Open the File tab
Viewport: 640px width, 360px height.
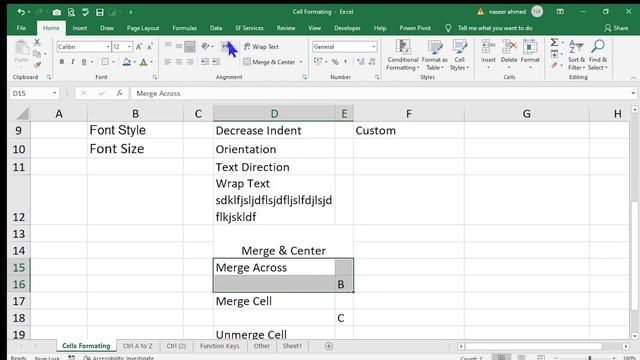click(21, 28)
